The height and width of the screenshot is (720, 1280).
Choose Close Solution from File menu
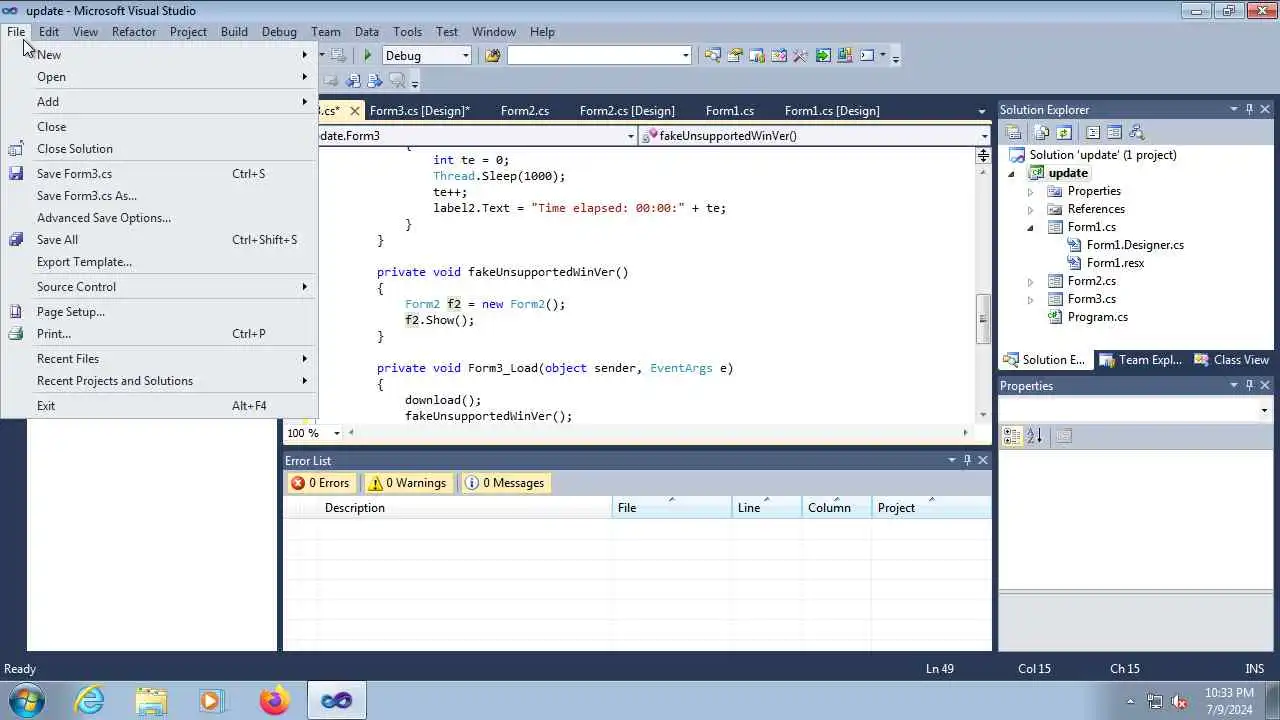point(160,149)
